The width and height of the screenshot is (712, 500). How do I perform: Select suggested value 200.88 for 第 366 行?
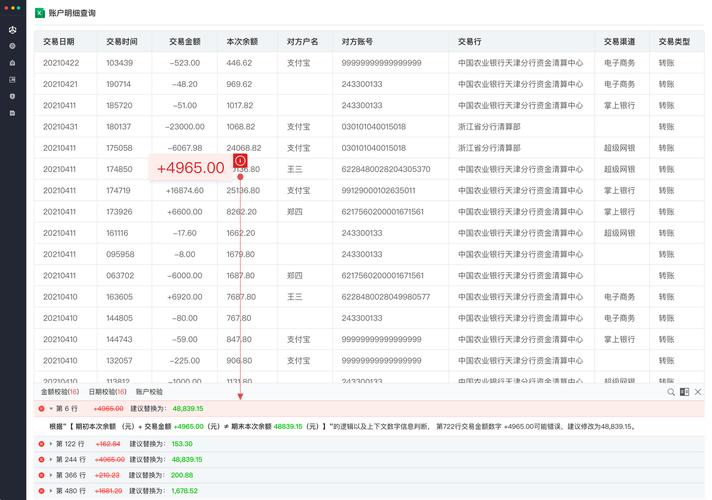(x=182, y=475)
